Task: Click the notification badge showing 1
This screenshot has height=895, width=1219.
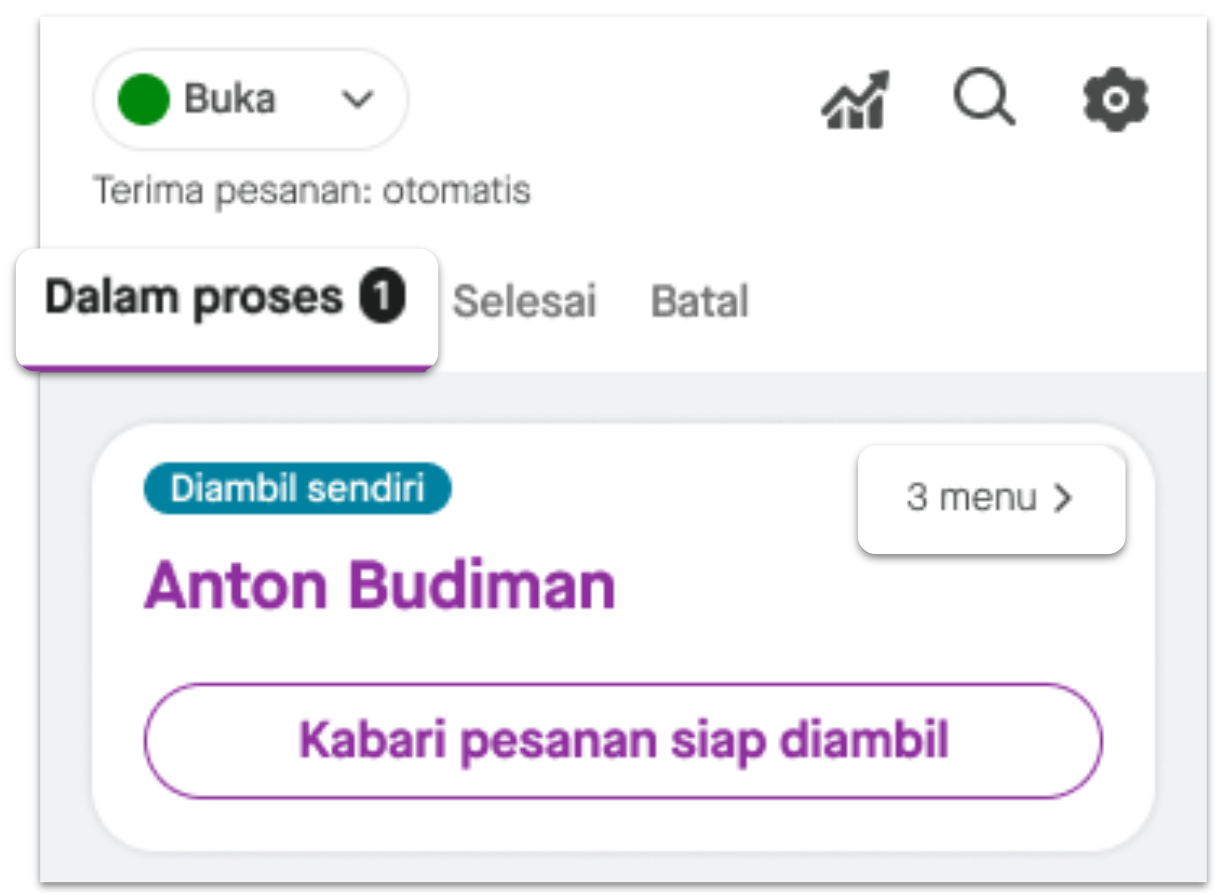Action: point(383,295)
